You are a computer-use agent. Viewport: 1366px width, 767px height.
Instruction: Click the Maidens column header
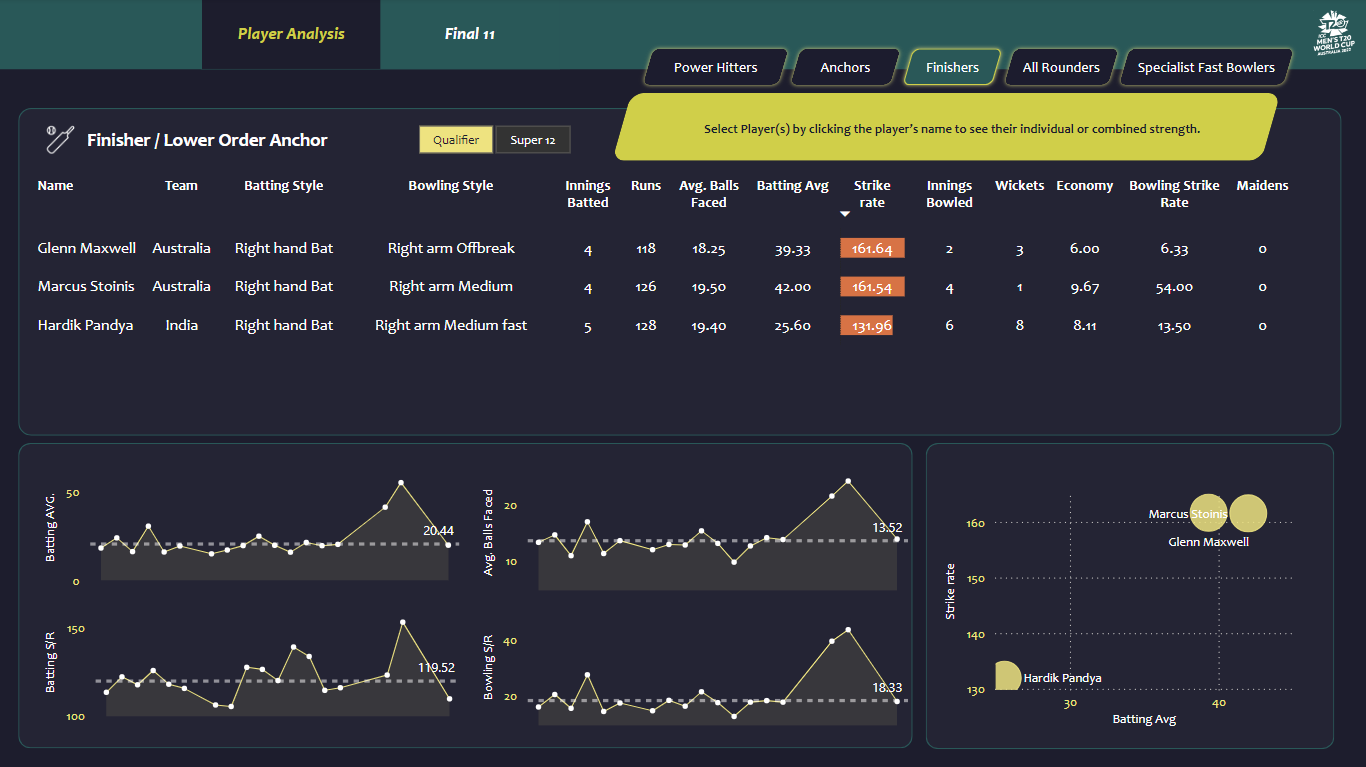(x=1262, y=186)
